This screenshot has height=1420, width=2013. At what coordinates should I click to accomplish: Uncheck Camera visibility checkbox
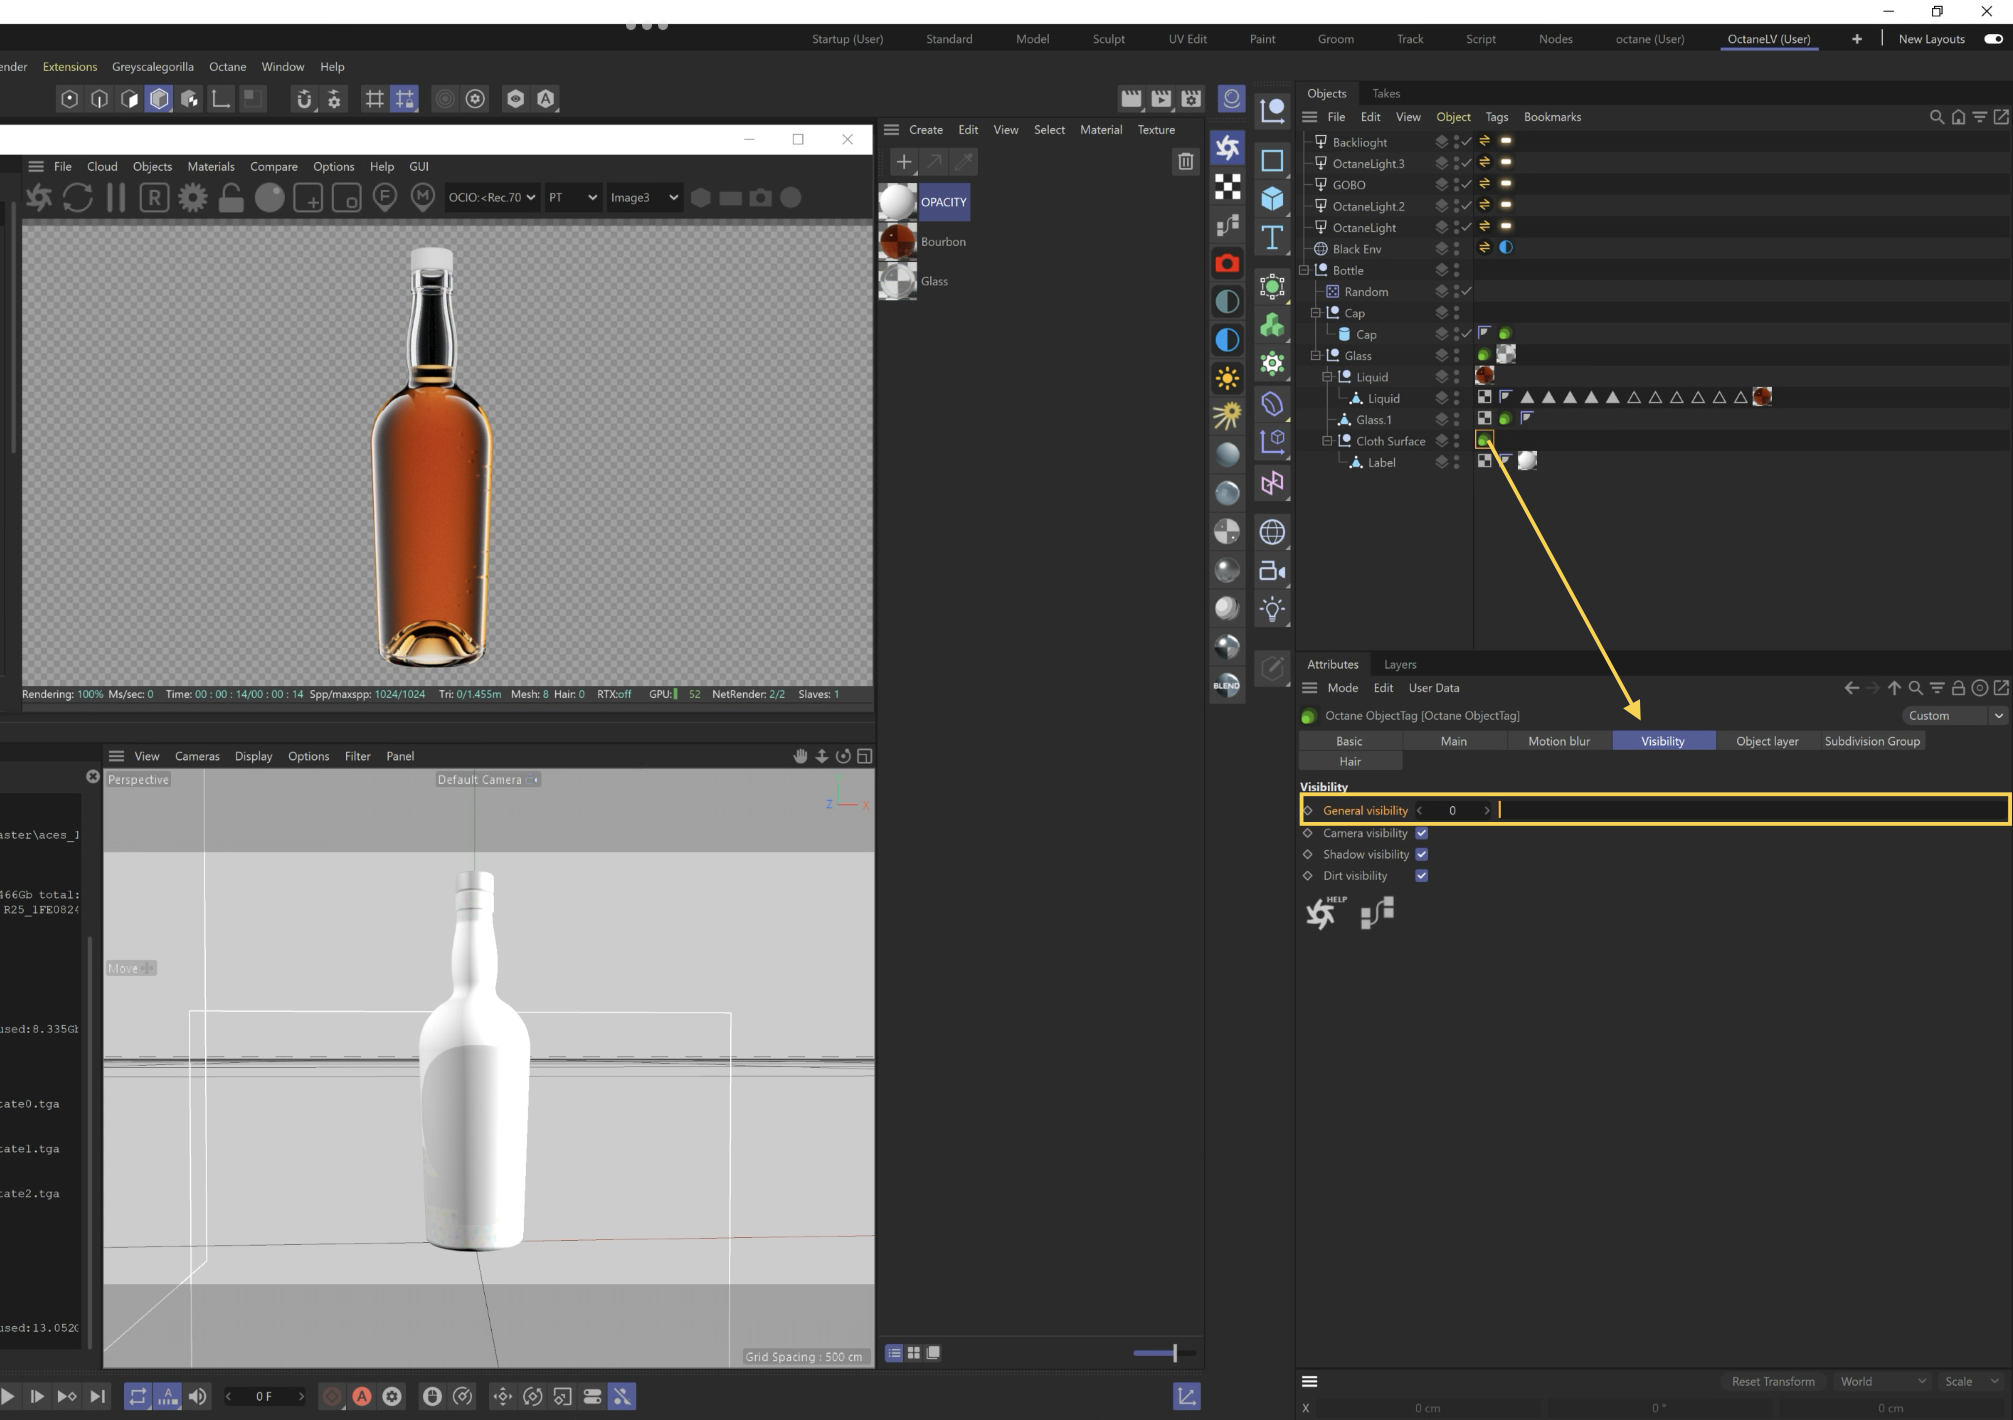click(1421, 833)
